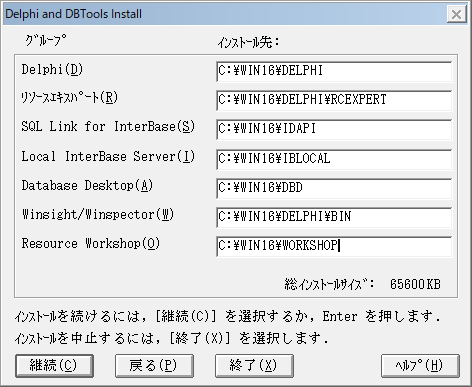Click SQL Link for InterBase(S) label
This screenshot has height=387, width=472.
pos(108,127)
